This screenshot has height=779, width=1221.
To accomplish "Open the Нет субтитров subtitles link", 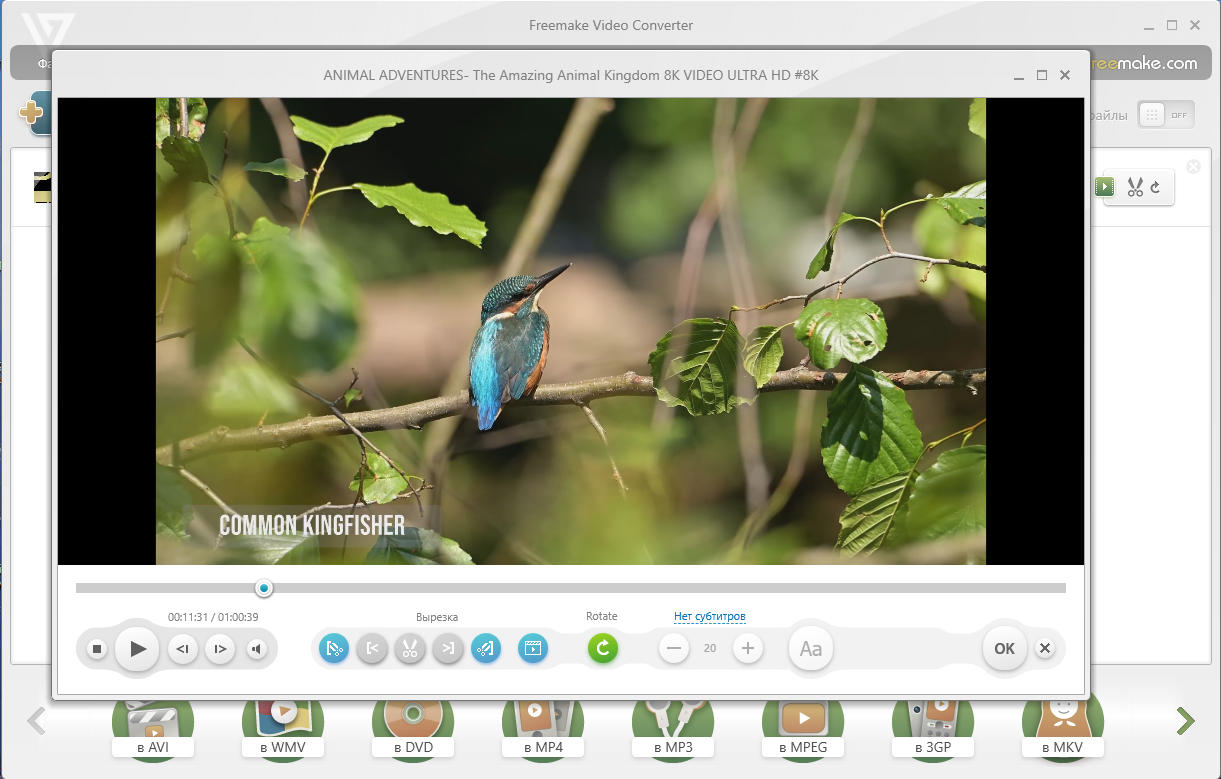I will 710,617.
